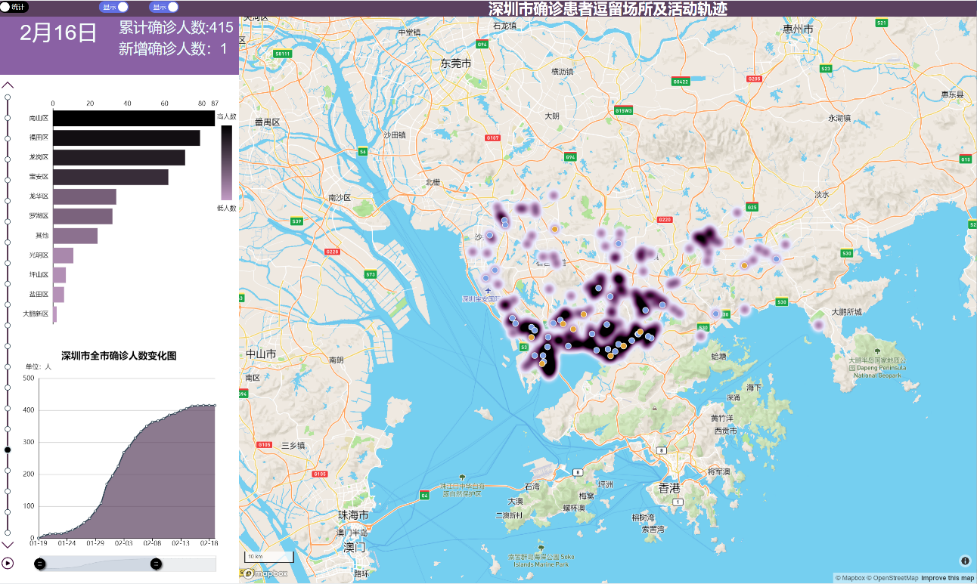Click the 香港 label on the map
Image resolution: width=977 pixels, height=584 pixels.
point(668,488)
